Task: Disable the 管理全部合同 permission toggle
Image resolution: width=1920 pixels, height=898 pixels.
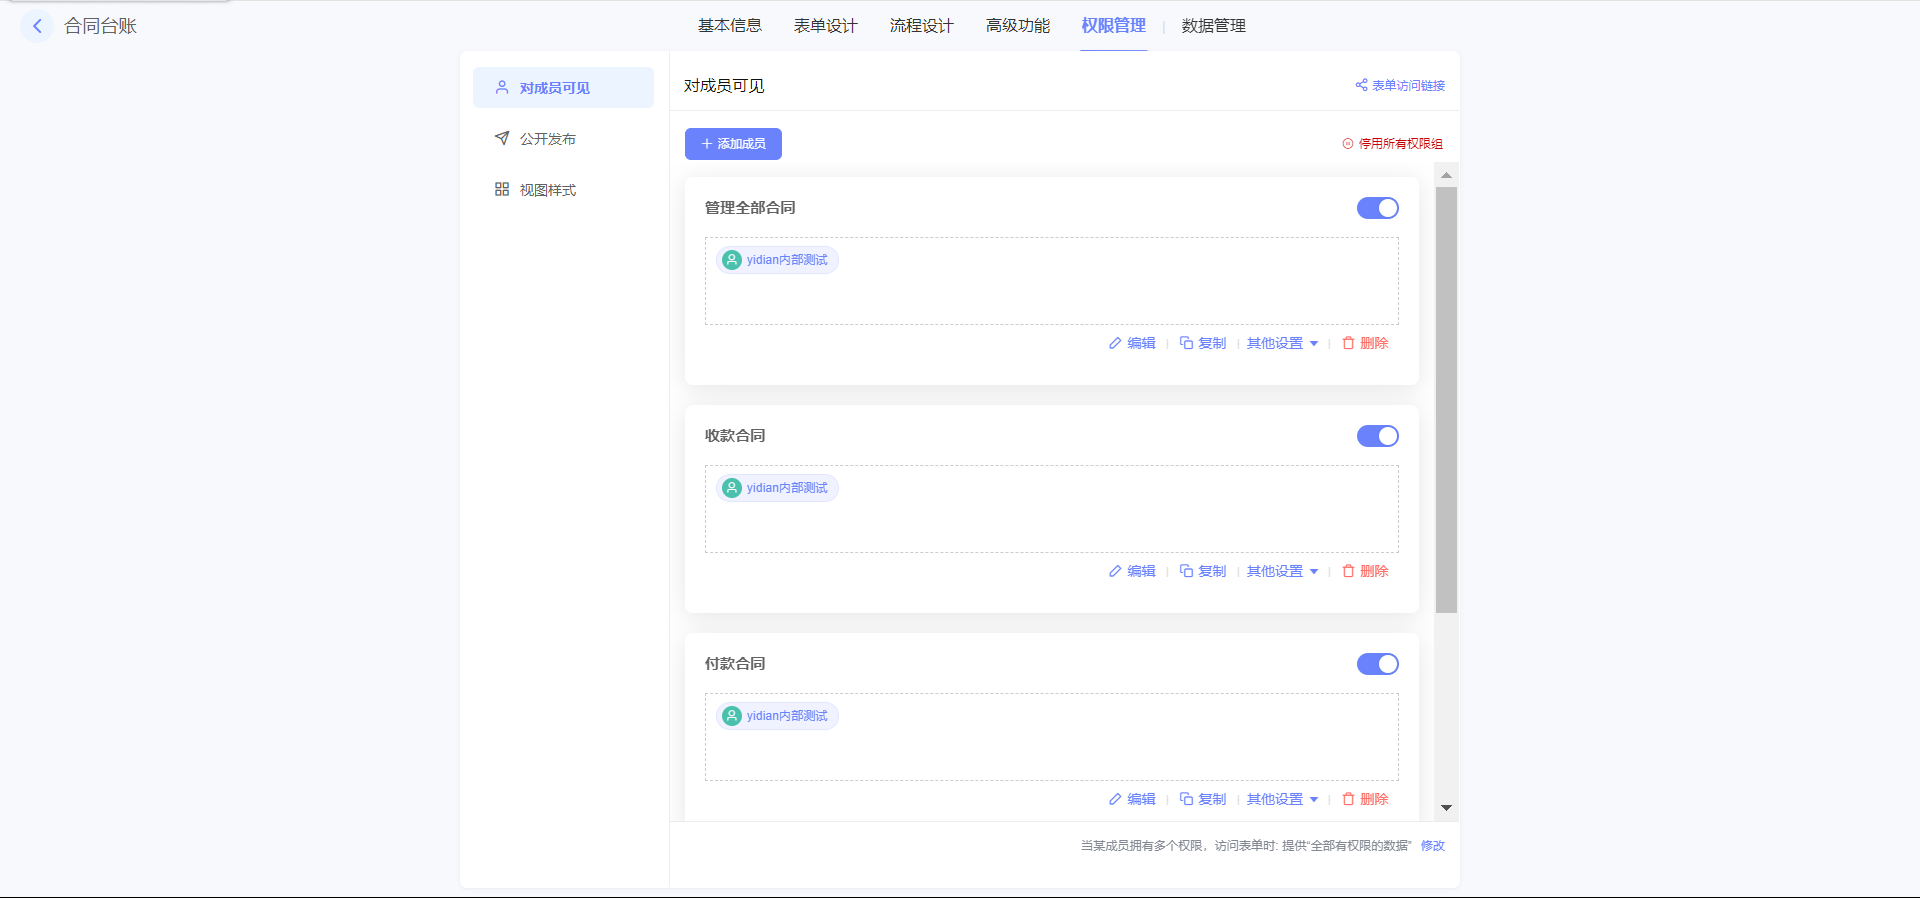Action: (x=1377, y=208)
